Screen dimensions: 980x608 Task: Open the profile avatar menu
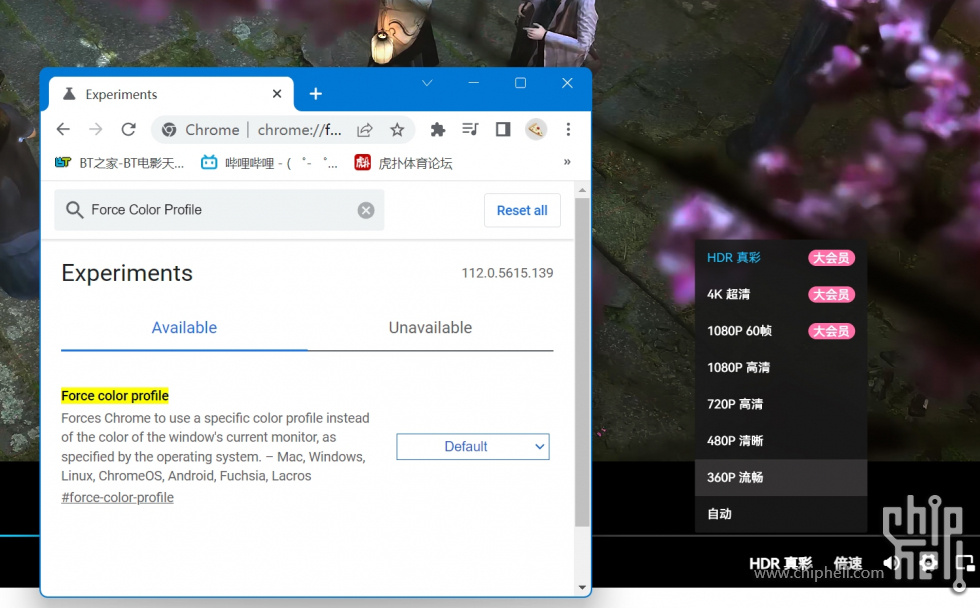(x=536, y=129)
